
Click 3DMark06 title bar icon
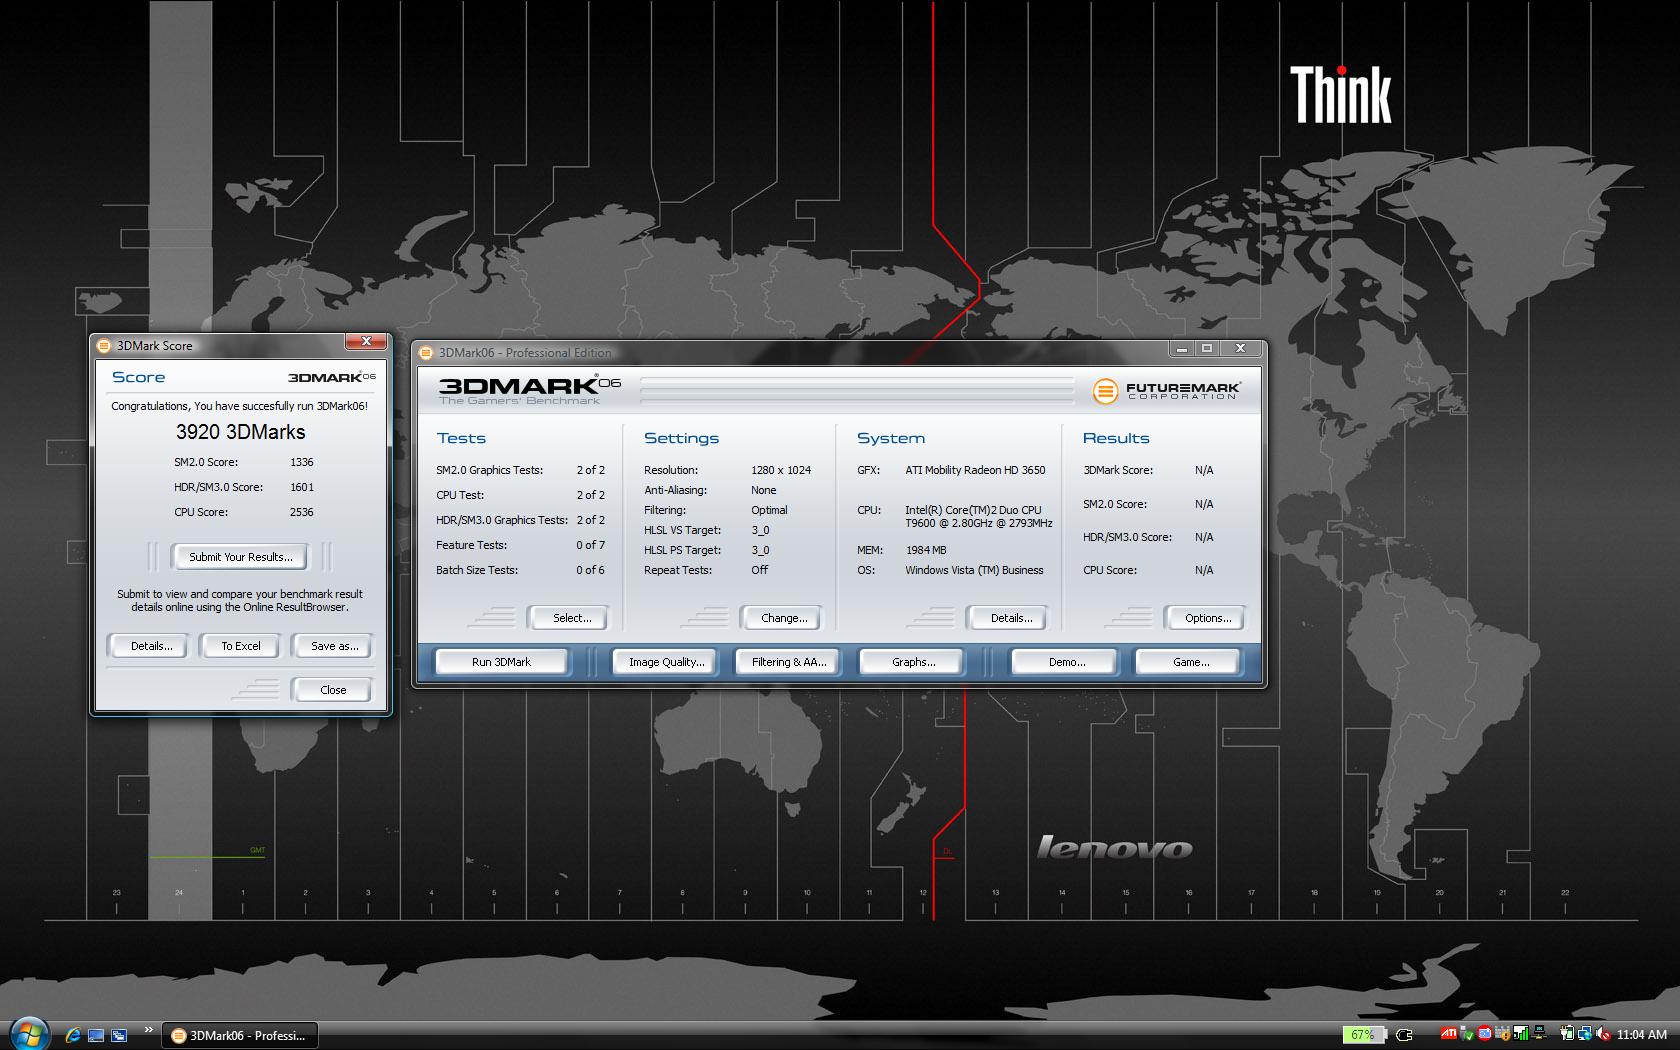(x=427, y=353)
